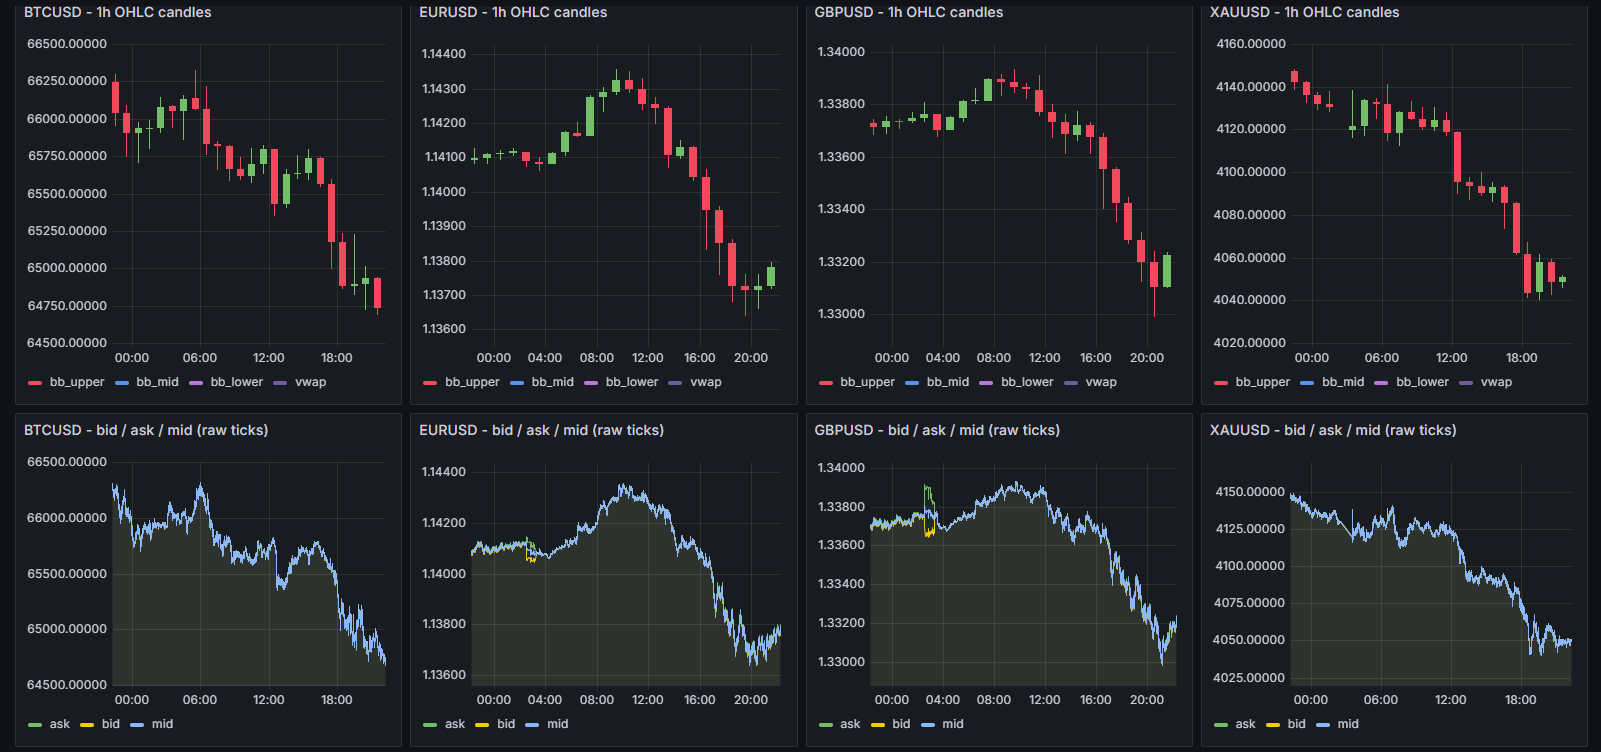
Task: Click the GBPUSD - bid / ask / mid panel title
Action: (x=937, y=430)
